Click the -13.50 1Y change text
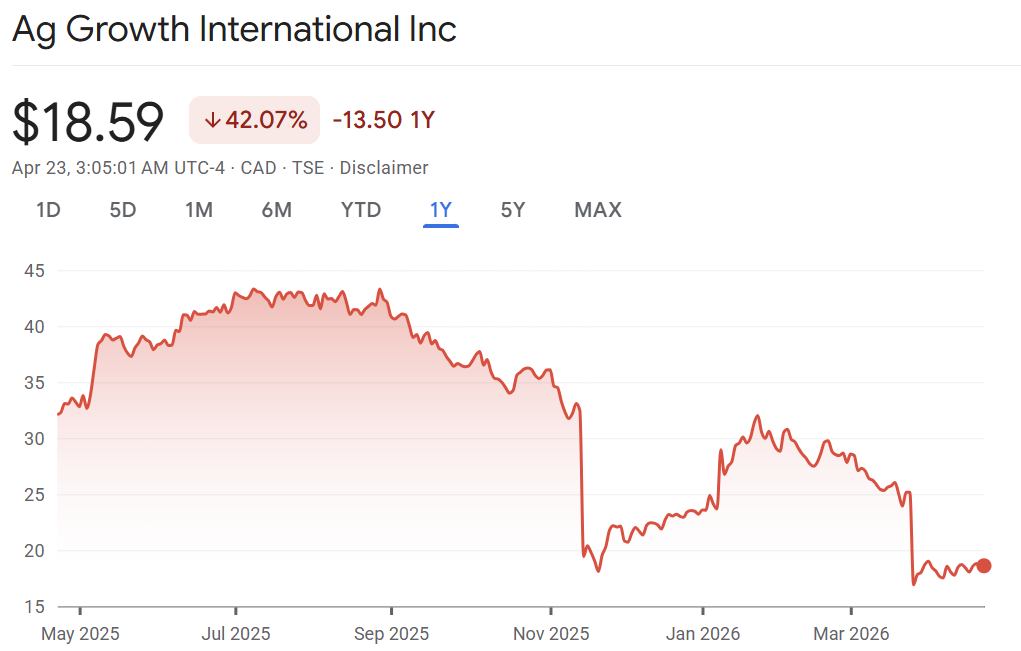 coord(384,120)
